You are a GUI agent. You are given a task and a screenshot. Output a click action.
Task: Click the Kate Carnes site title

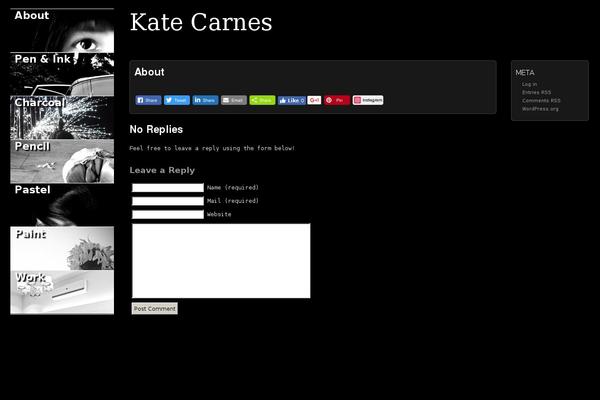click(x=201, y=22)
